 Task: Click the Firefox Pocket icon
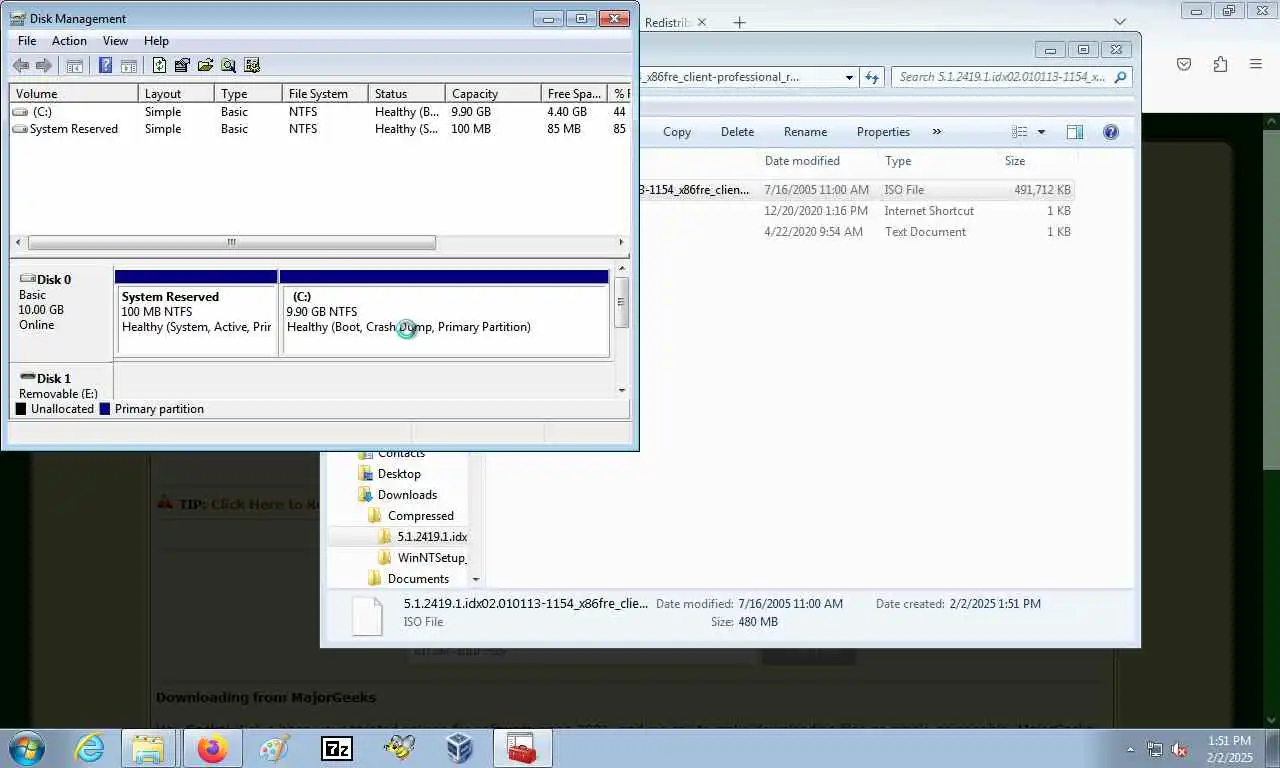(1184, 64)
